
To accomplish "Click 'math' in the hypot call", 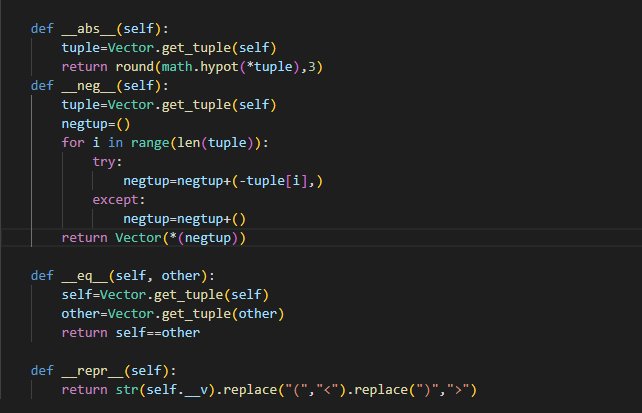I will 177,67.
